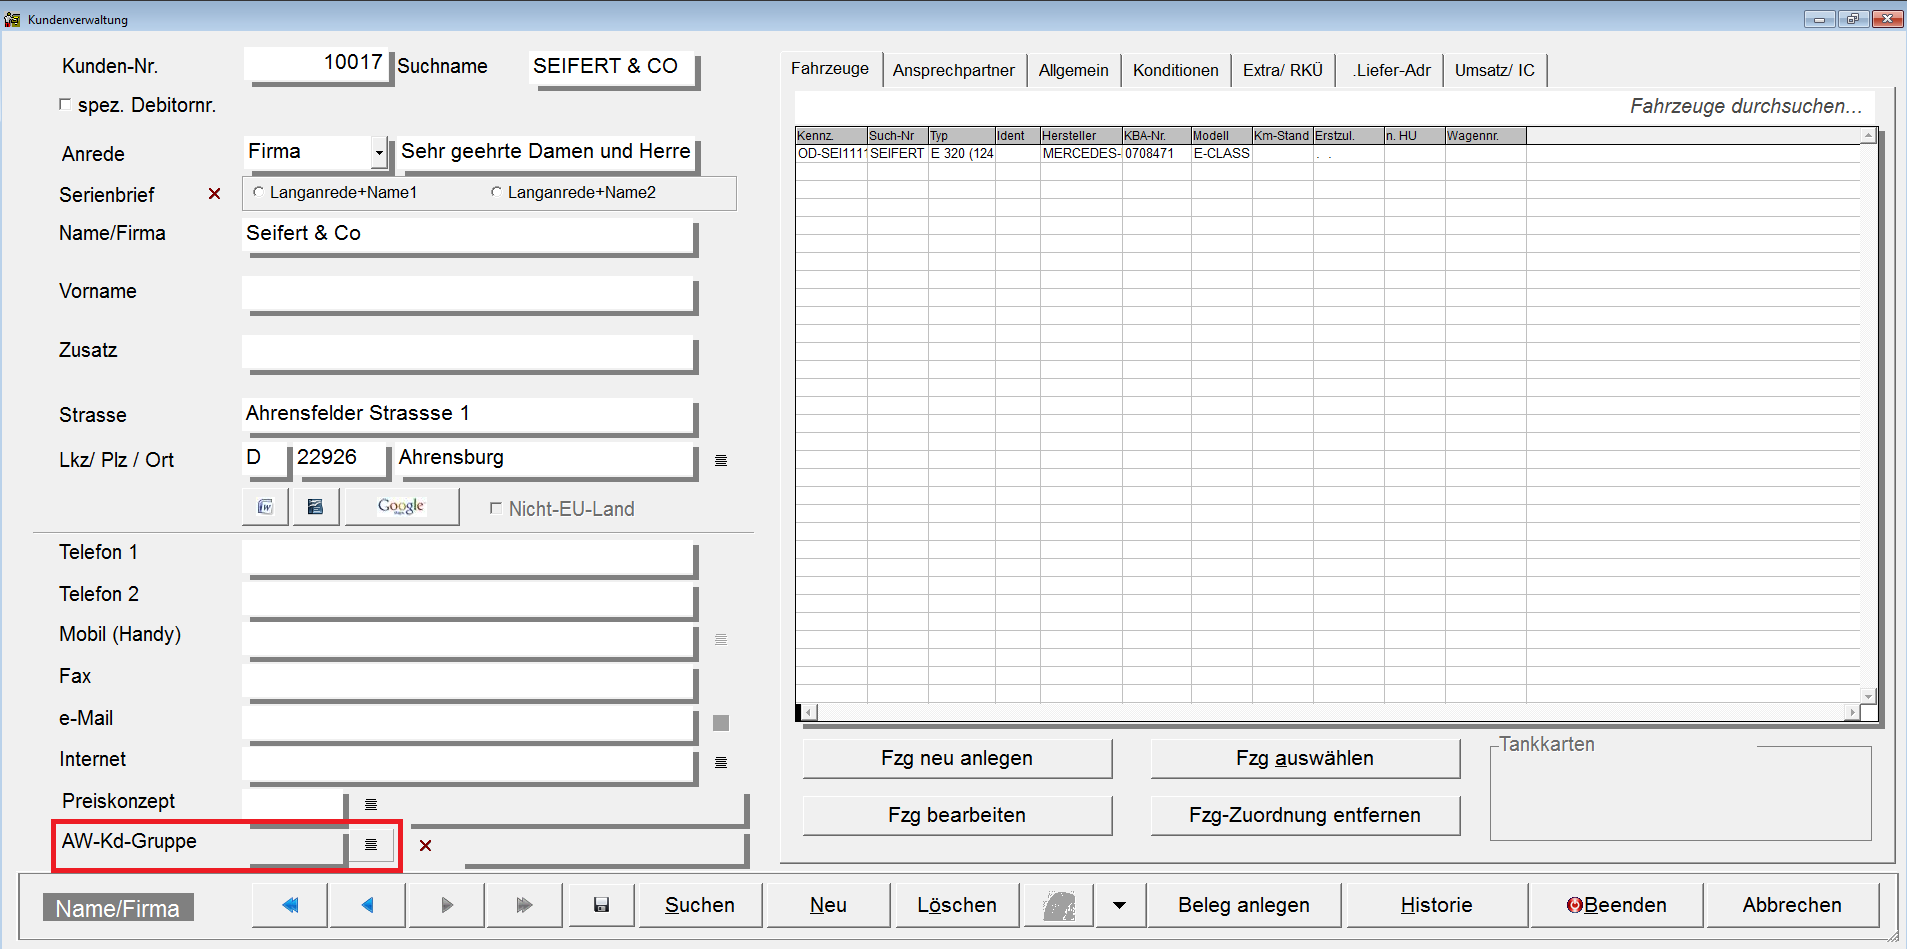
Task: Open Google Maps for this address
Action: 402,507
